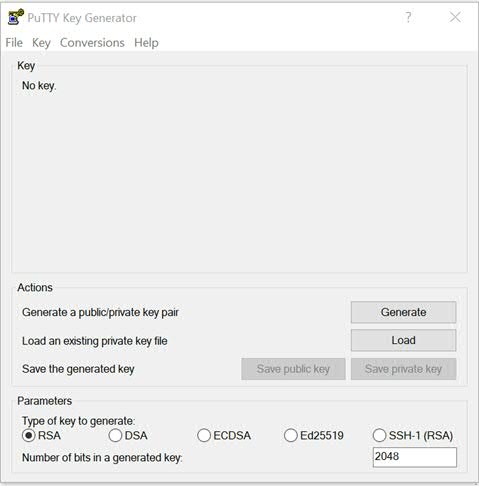Open the Help menu
479x486 pixels.
(x=146, y=43)
